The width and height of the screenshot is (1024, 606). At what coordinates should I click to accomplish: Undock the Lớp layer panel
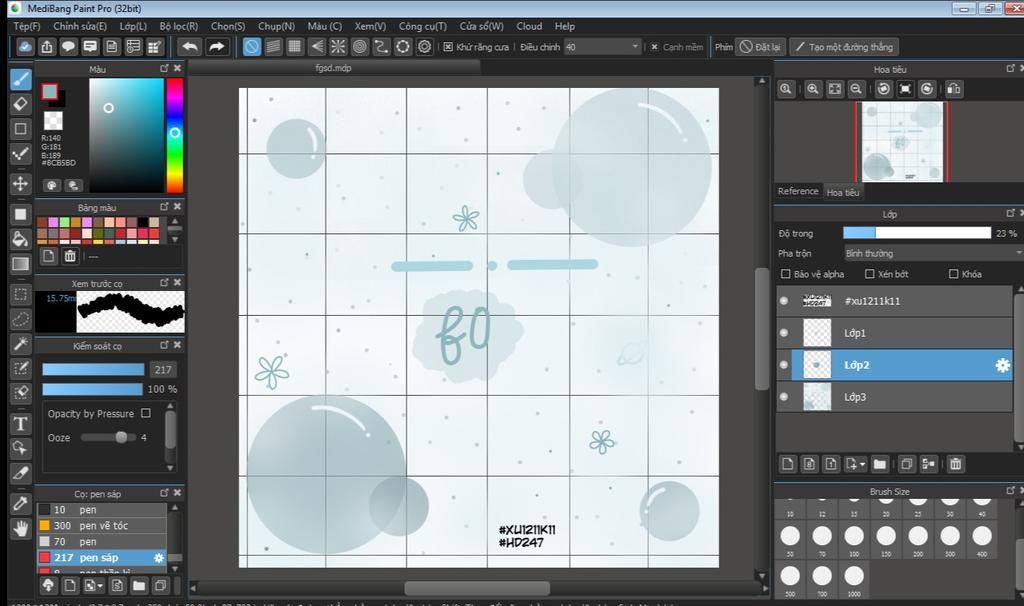(x=1010, y=214)
